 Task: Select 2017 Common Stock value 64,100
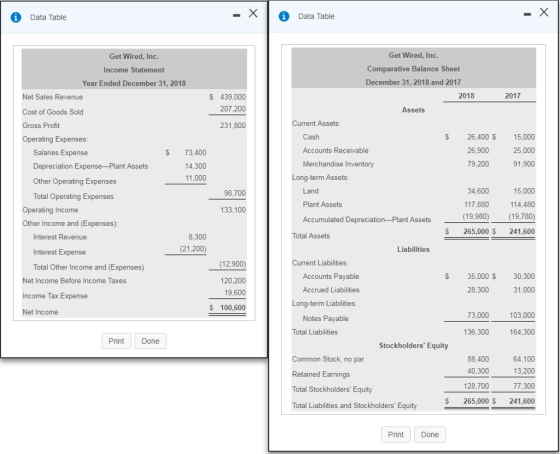524,359
